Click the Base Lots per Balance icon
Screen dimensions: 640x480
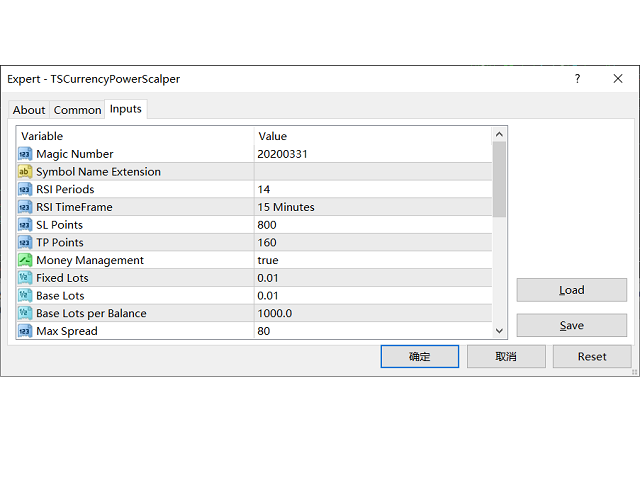24,313
